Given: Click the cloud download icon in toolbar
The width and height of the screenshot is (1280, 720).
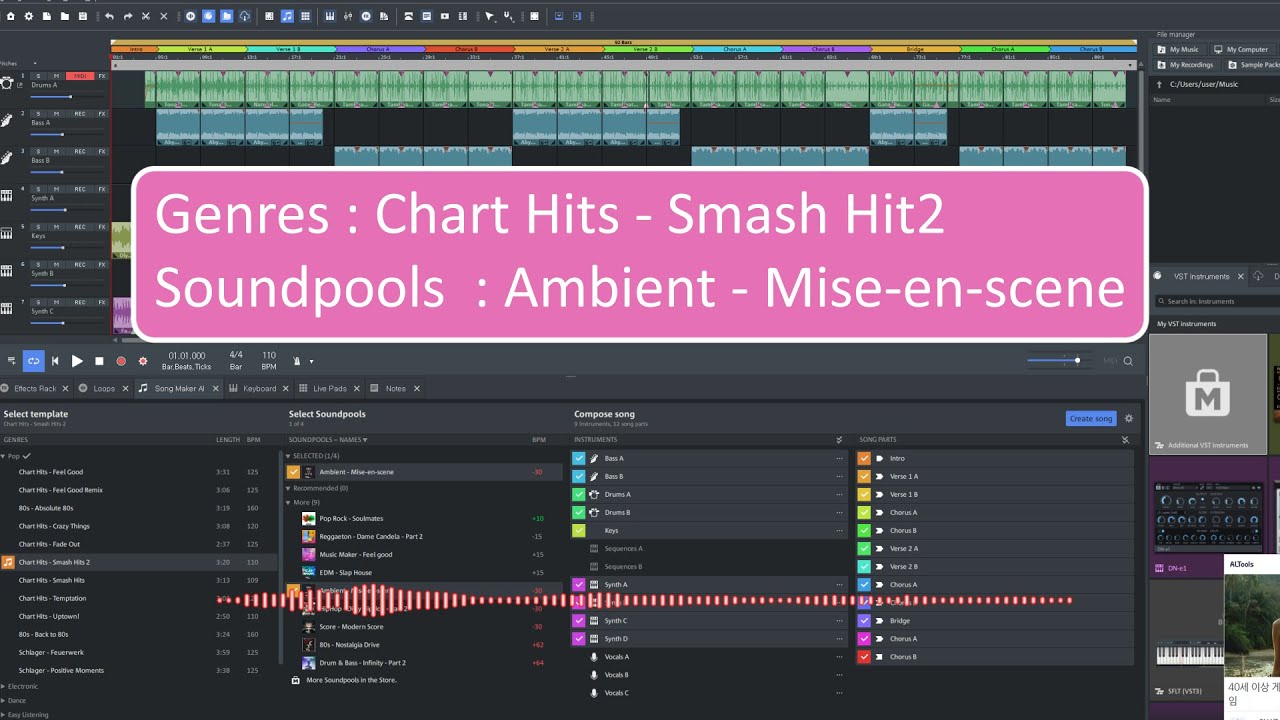Looking at the screenshot, I should [245, 16].
